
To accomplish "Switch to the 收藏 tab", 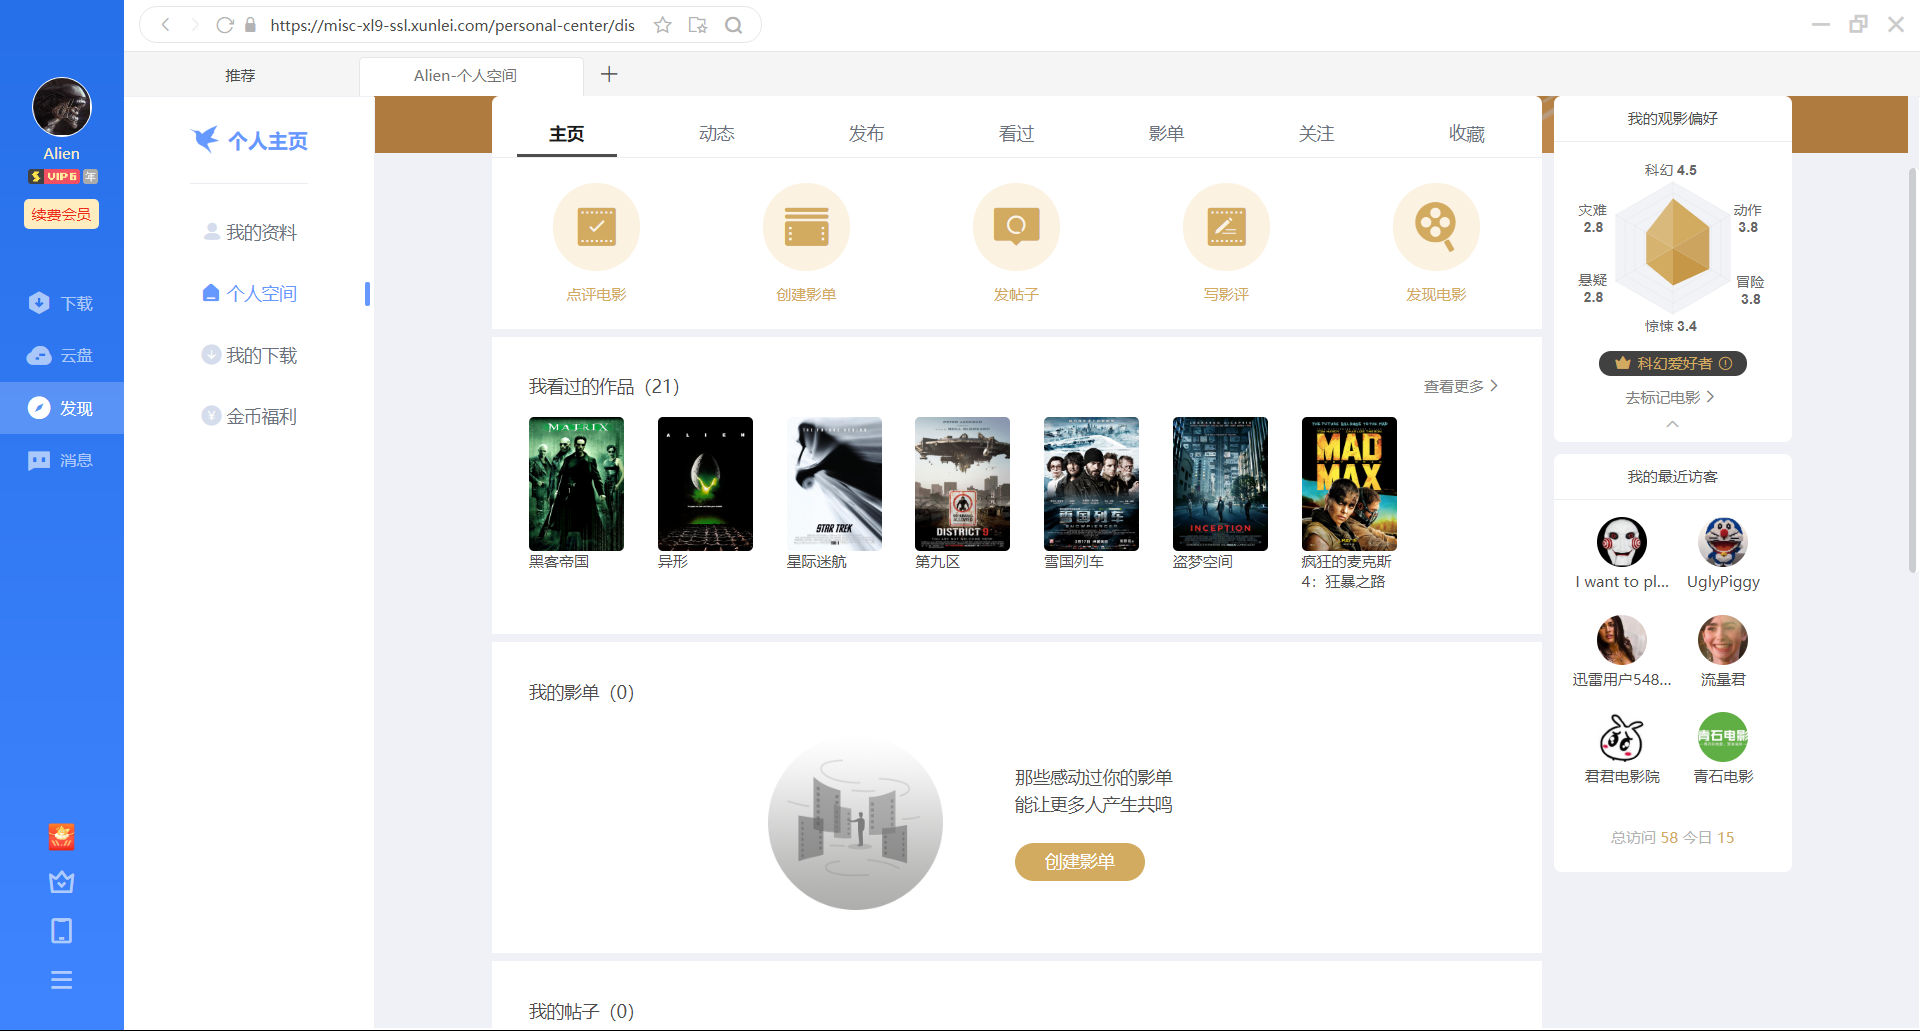I will [1466, 134].
